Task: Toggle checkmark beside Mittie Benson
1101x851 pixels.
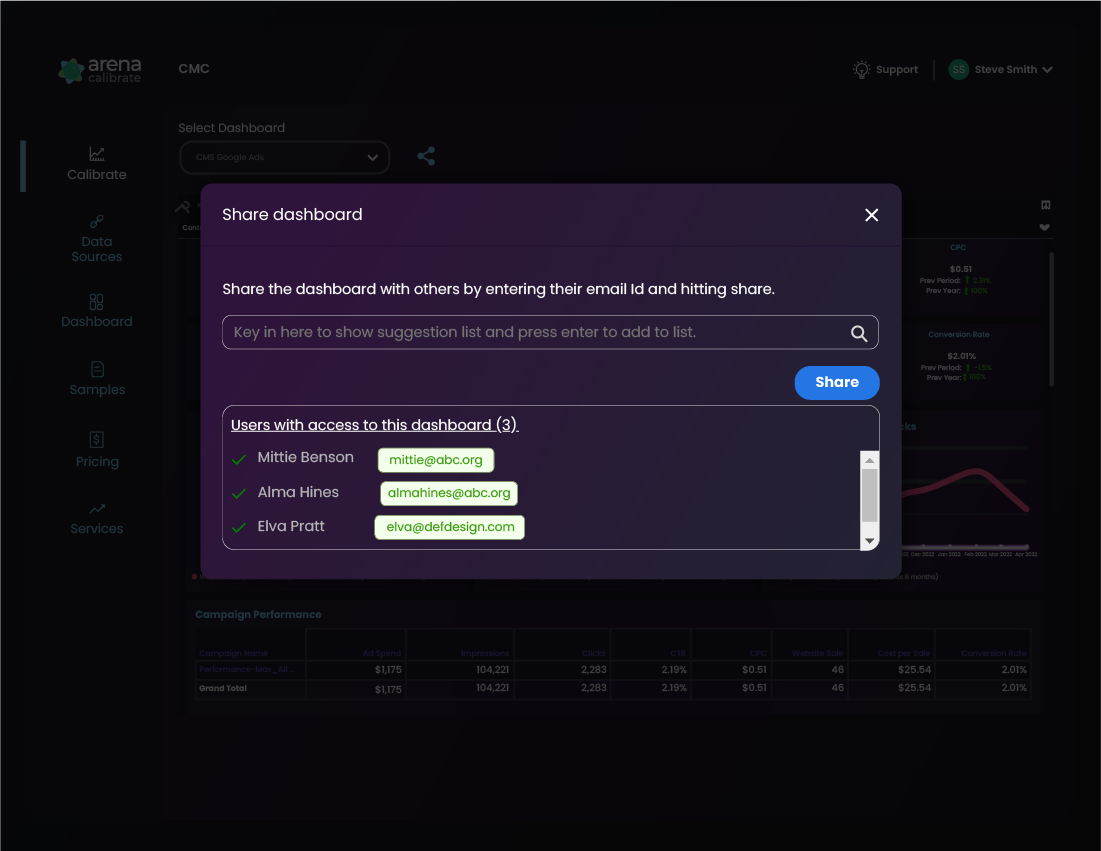Action: [x=239, y=460]
